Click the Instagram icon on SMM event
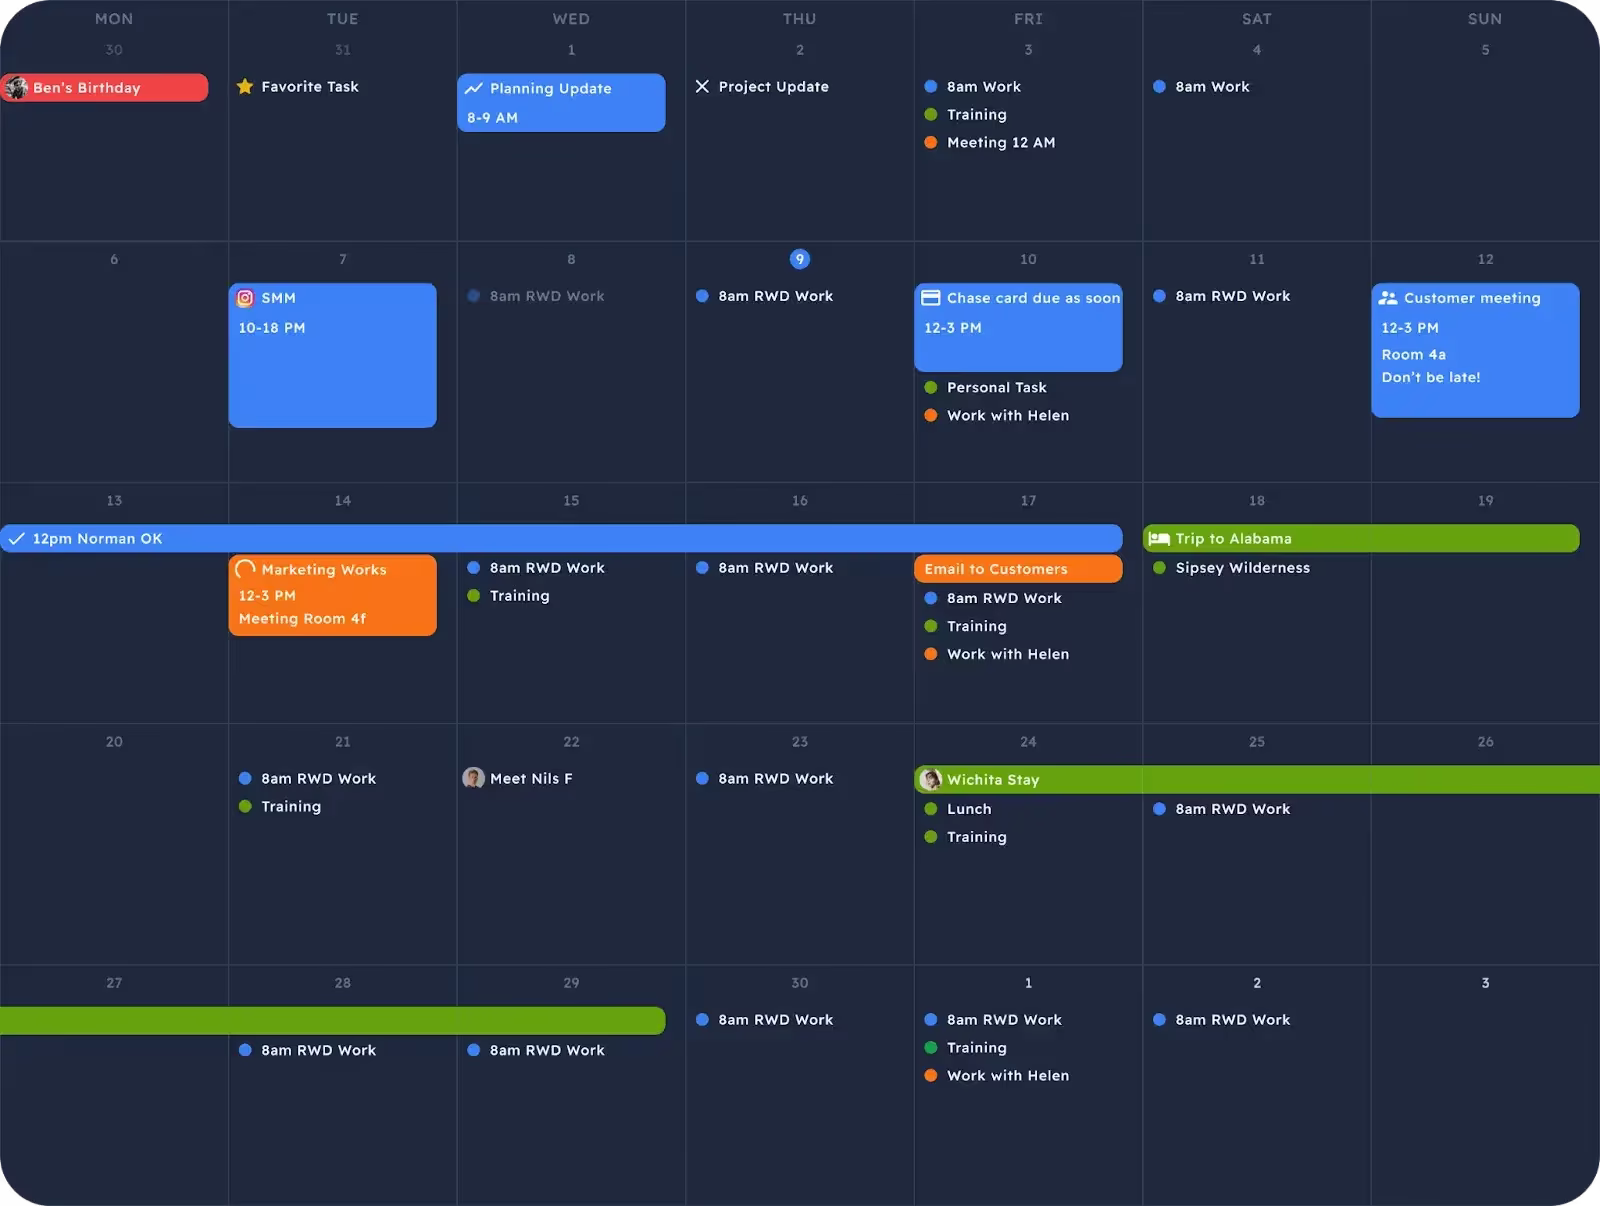Viewport: 1600px width, 1206px height. pos(245,298)
